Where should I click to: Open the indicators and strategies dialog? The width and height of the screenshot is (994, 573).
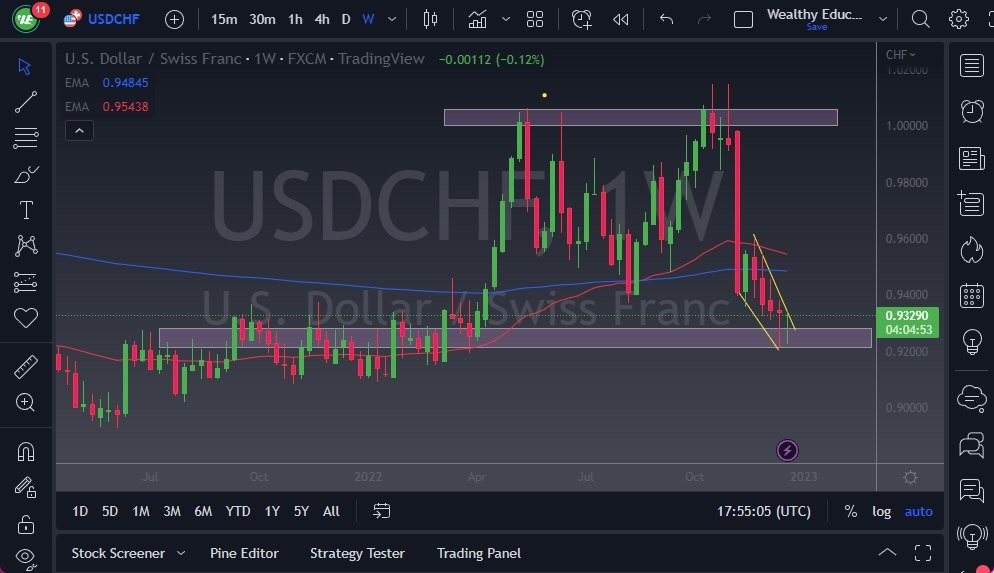(477, 20)
